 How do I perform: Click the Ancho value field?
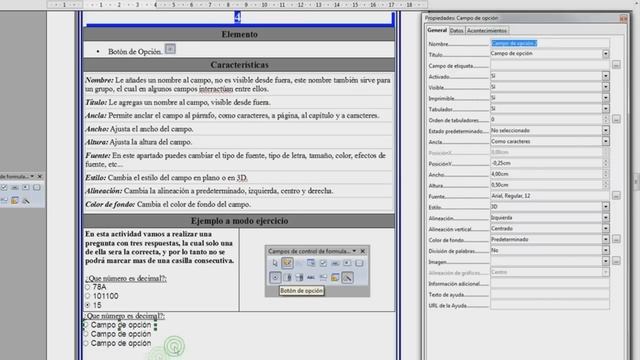point(546,174)
